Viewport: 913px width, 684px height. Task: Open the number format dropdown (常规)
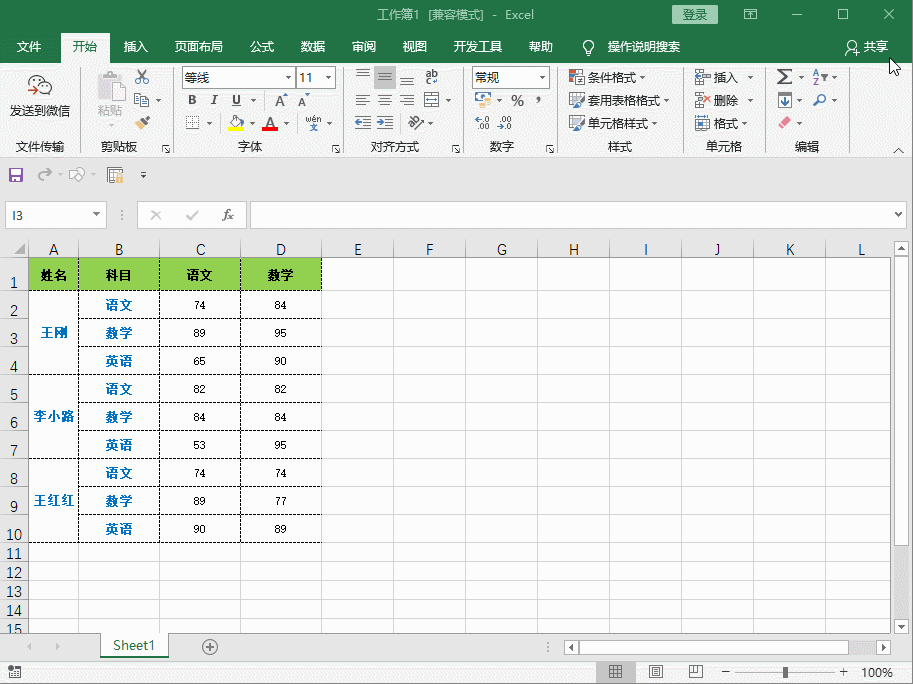pyautogui.click(x=542, y=77)
